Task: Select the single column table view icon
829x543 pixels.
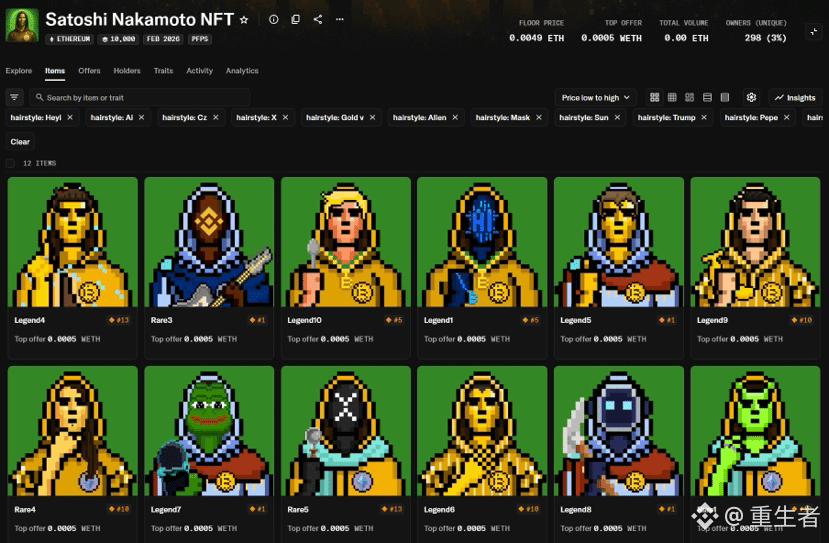Action: coord(725,97)
